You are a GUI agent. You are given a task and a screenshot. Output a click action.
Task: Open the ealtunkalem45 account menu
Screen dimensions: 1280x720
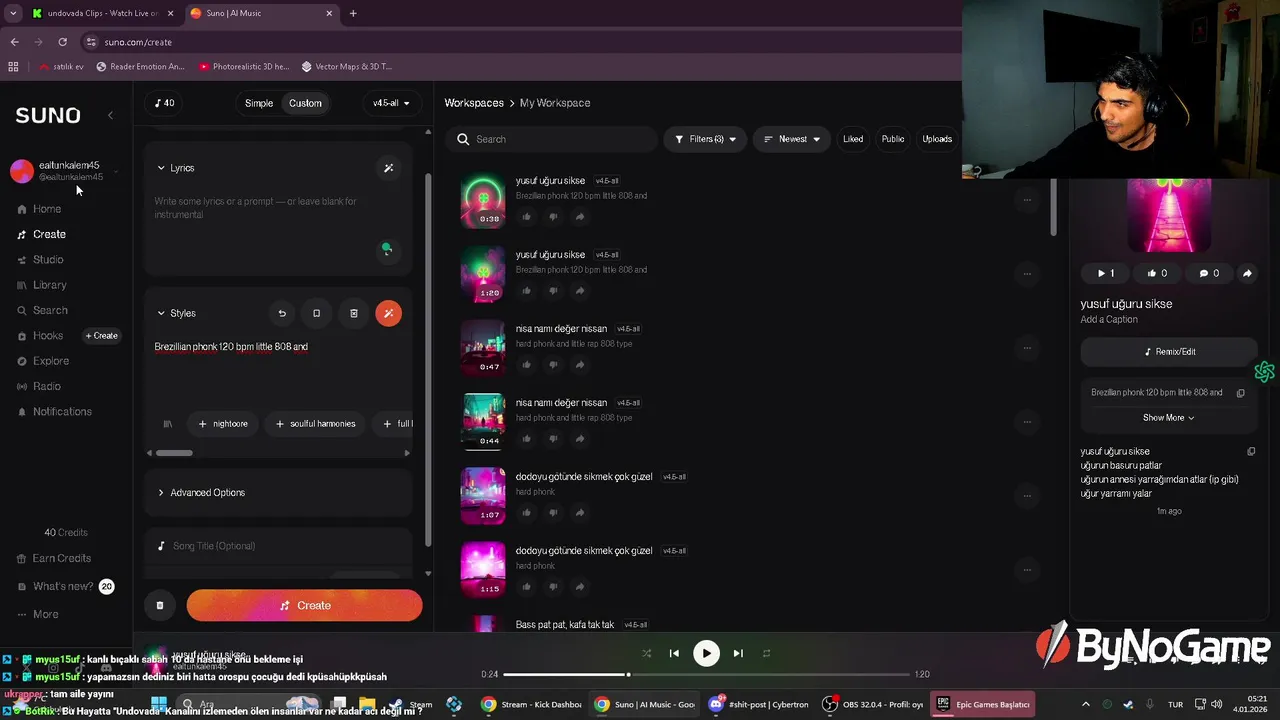[65, 170]
